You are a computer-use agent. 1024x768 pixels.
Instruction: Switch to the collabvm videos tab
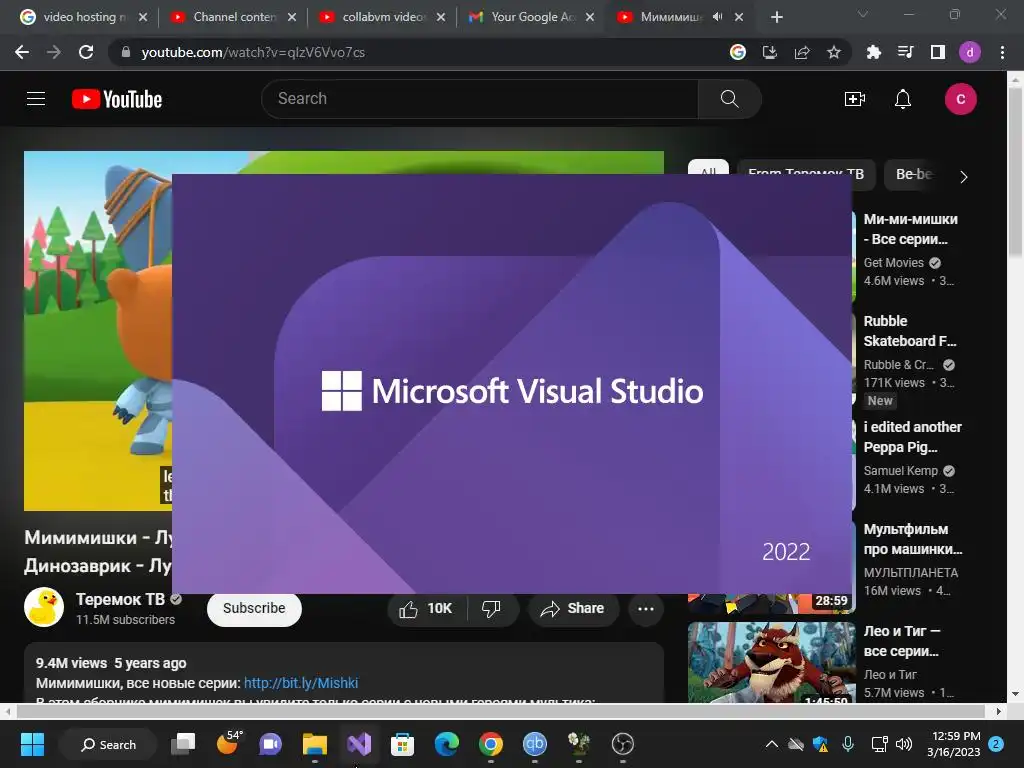click(383, 17)
